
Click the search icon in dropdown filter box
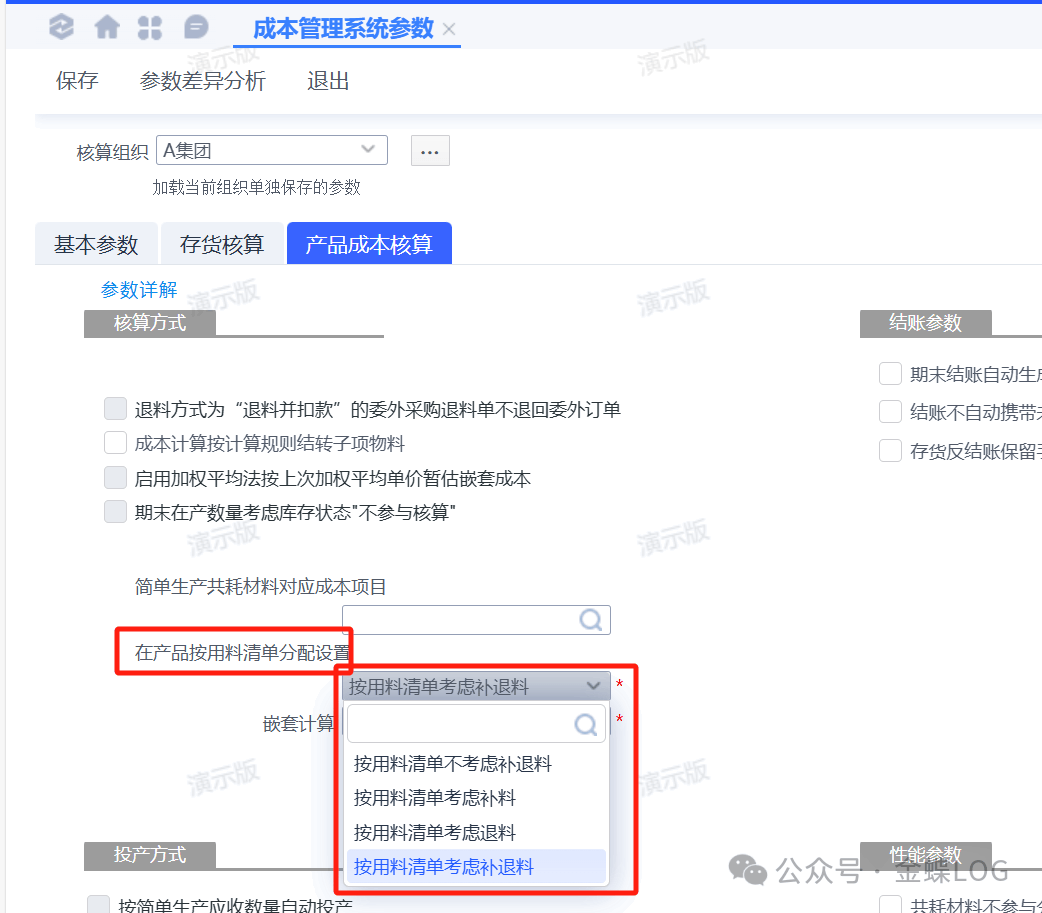tap(587, 725)
